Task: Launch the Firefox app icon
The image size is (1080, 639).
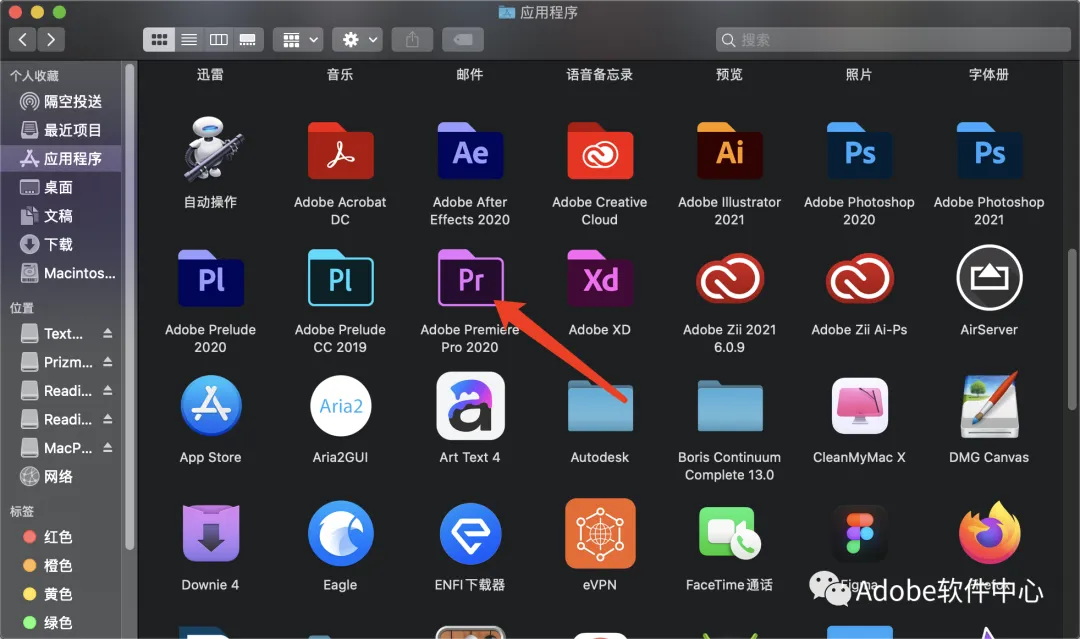Action: (989, 533)
